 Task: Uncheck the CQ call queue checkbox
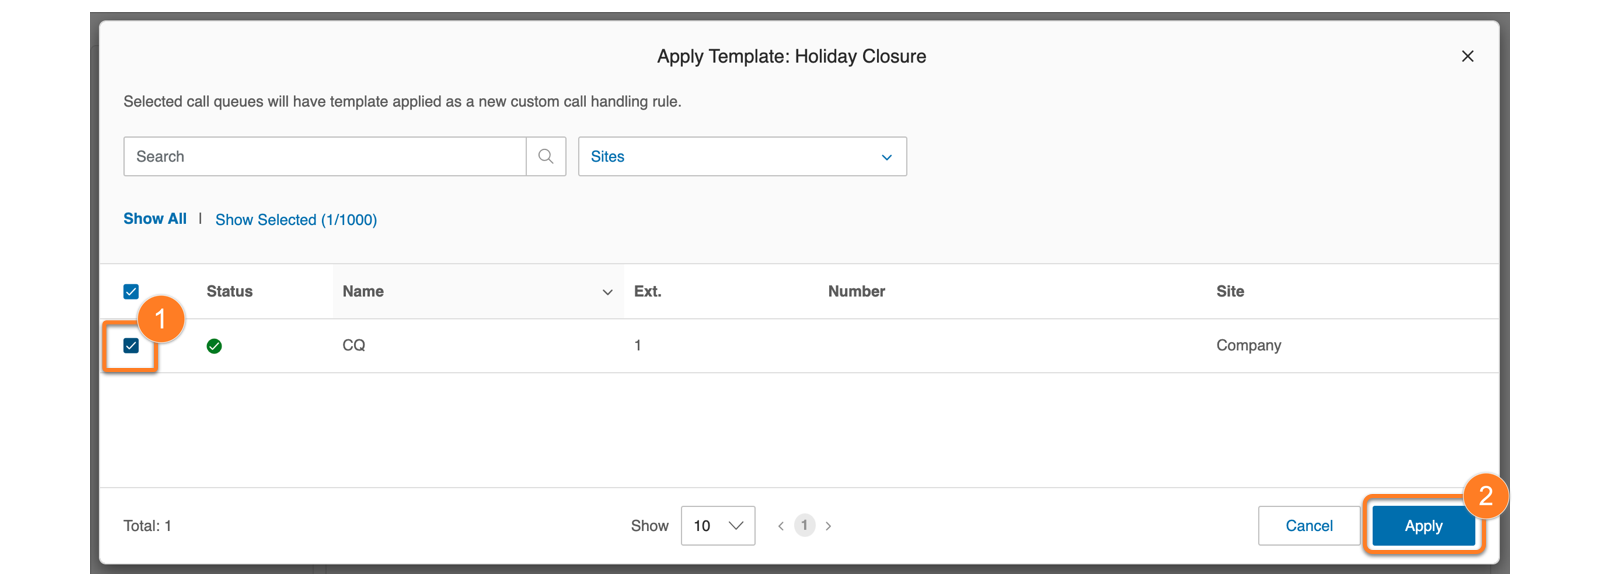click(131, 346)
